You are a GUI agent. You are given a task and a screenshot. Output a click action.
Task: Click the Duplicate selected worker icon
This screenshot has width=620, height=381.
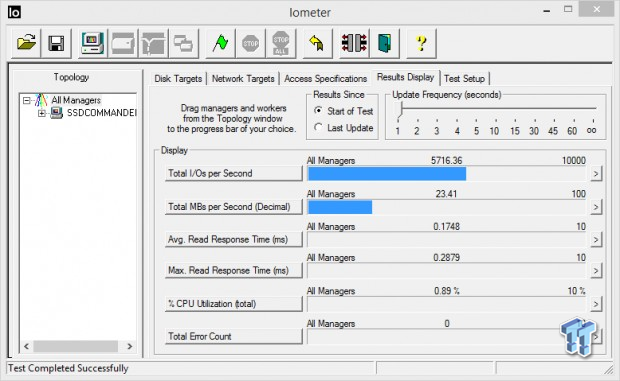pyautogui.click(x=183, y=43)
